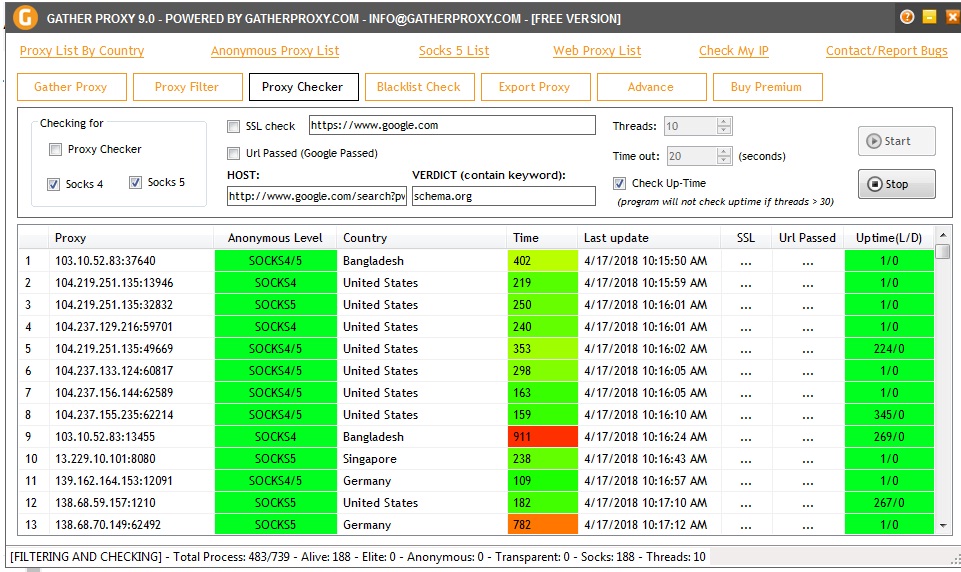961x572 pixels.
Task: Open the Blacklist Check tab
Action: click(419, 87)
